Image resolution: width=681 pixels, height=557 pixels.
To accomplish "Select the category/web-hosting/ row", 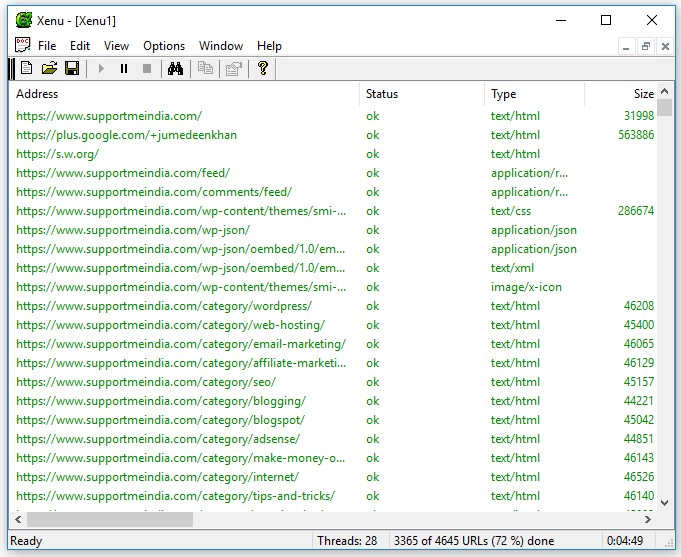I will pos(333,325).
